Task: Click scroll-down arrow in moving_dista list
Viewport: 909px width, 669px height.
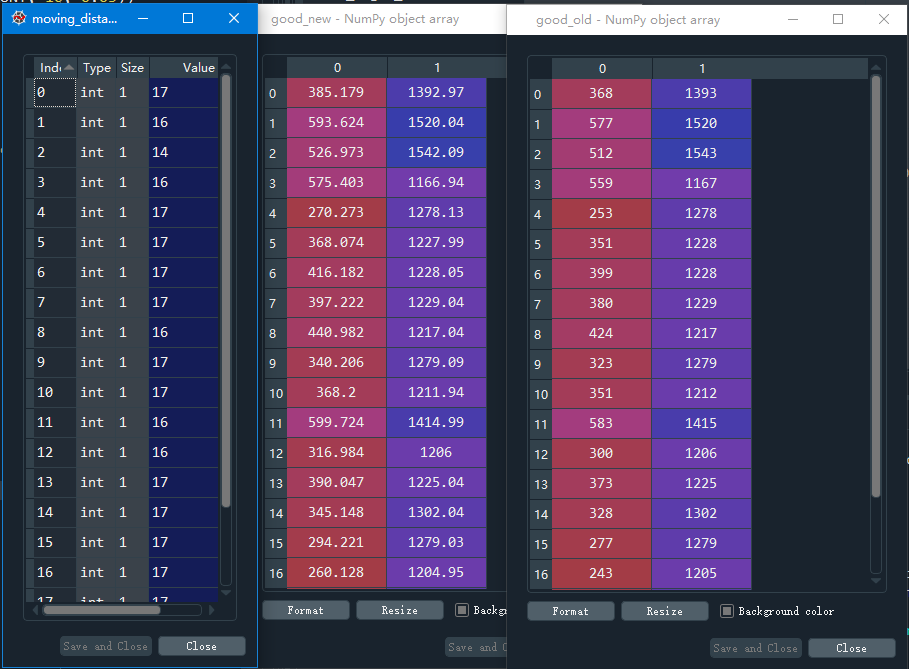Action: (x=226, y=592)
